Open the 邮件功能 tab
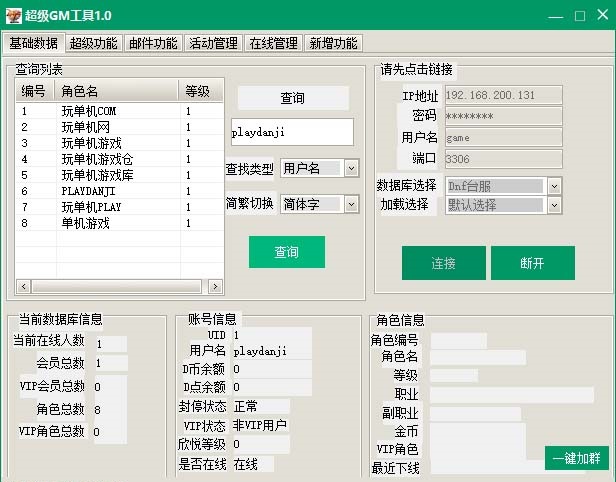 pyautogui.click(x=154, y=43)
